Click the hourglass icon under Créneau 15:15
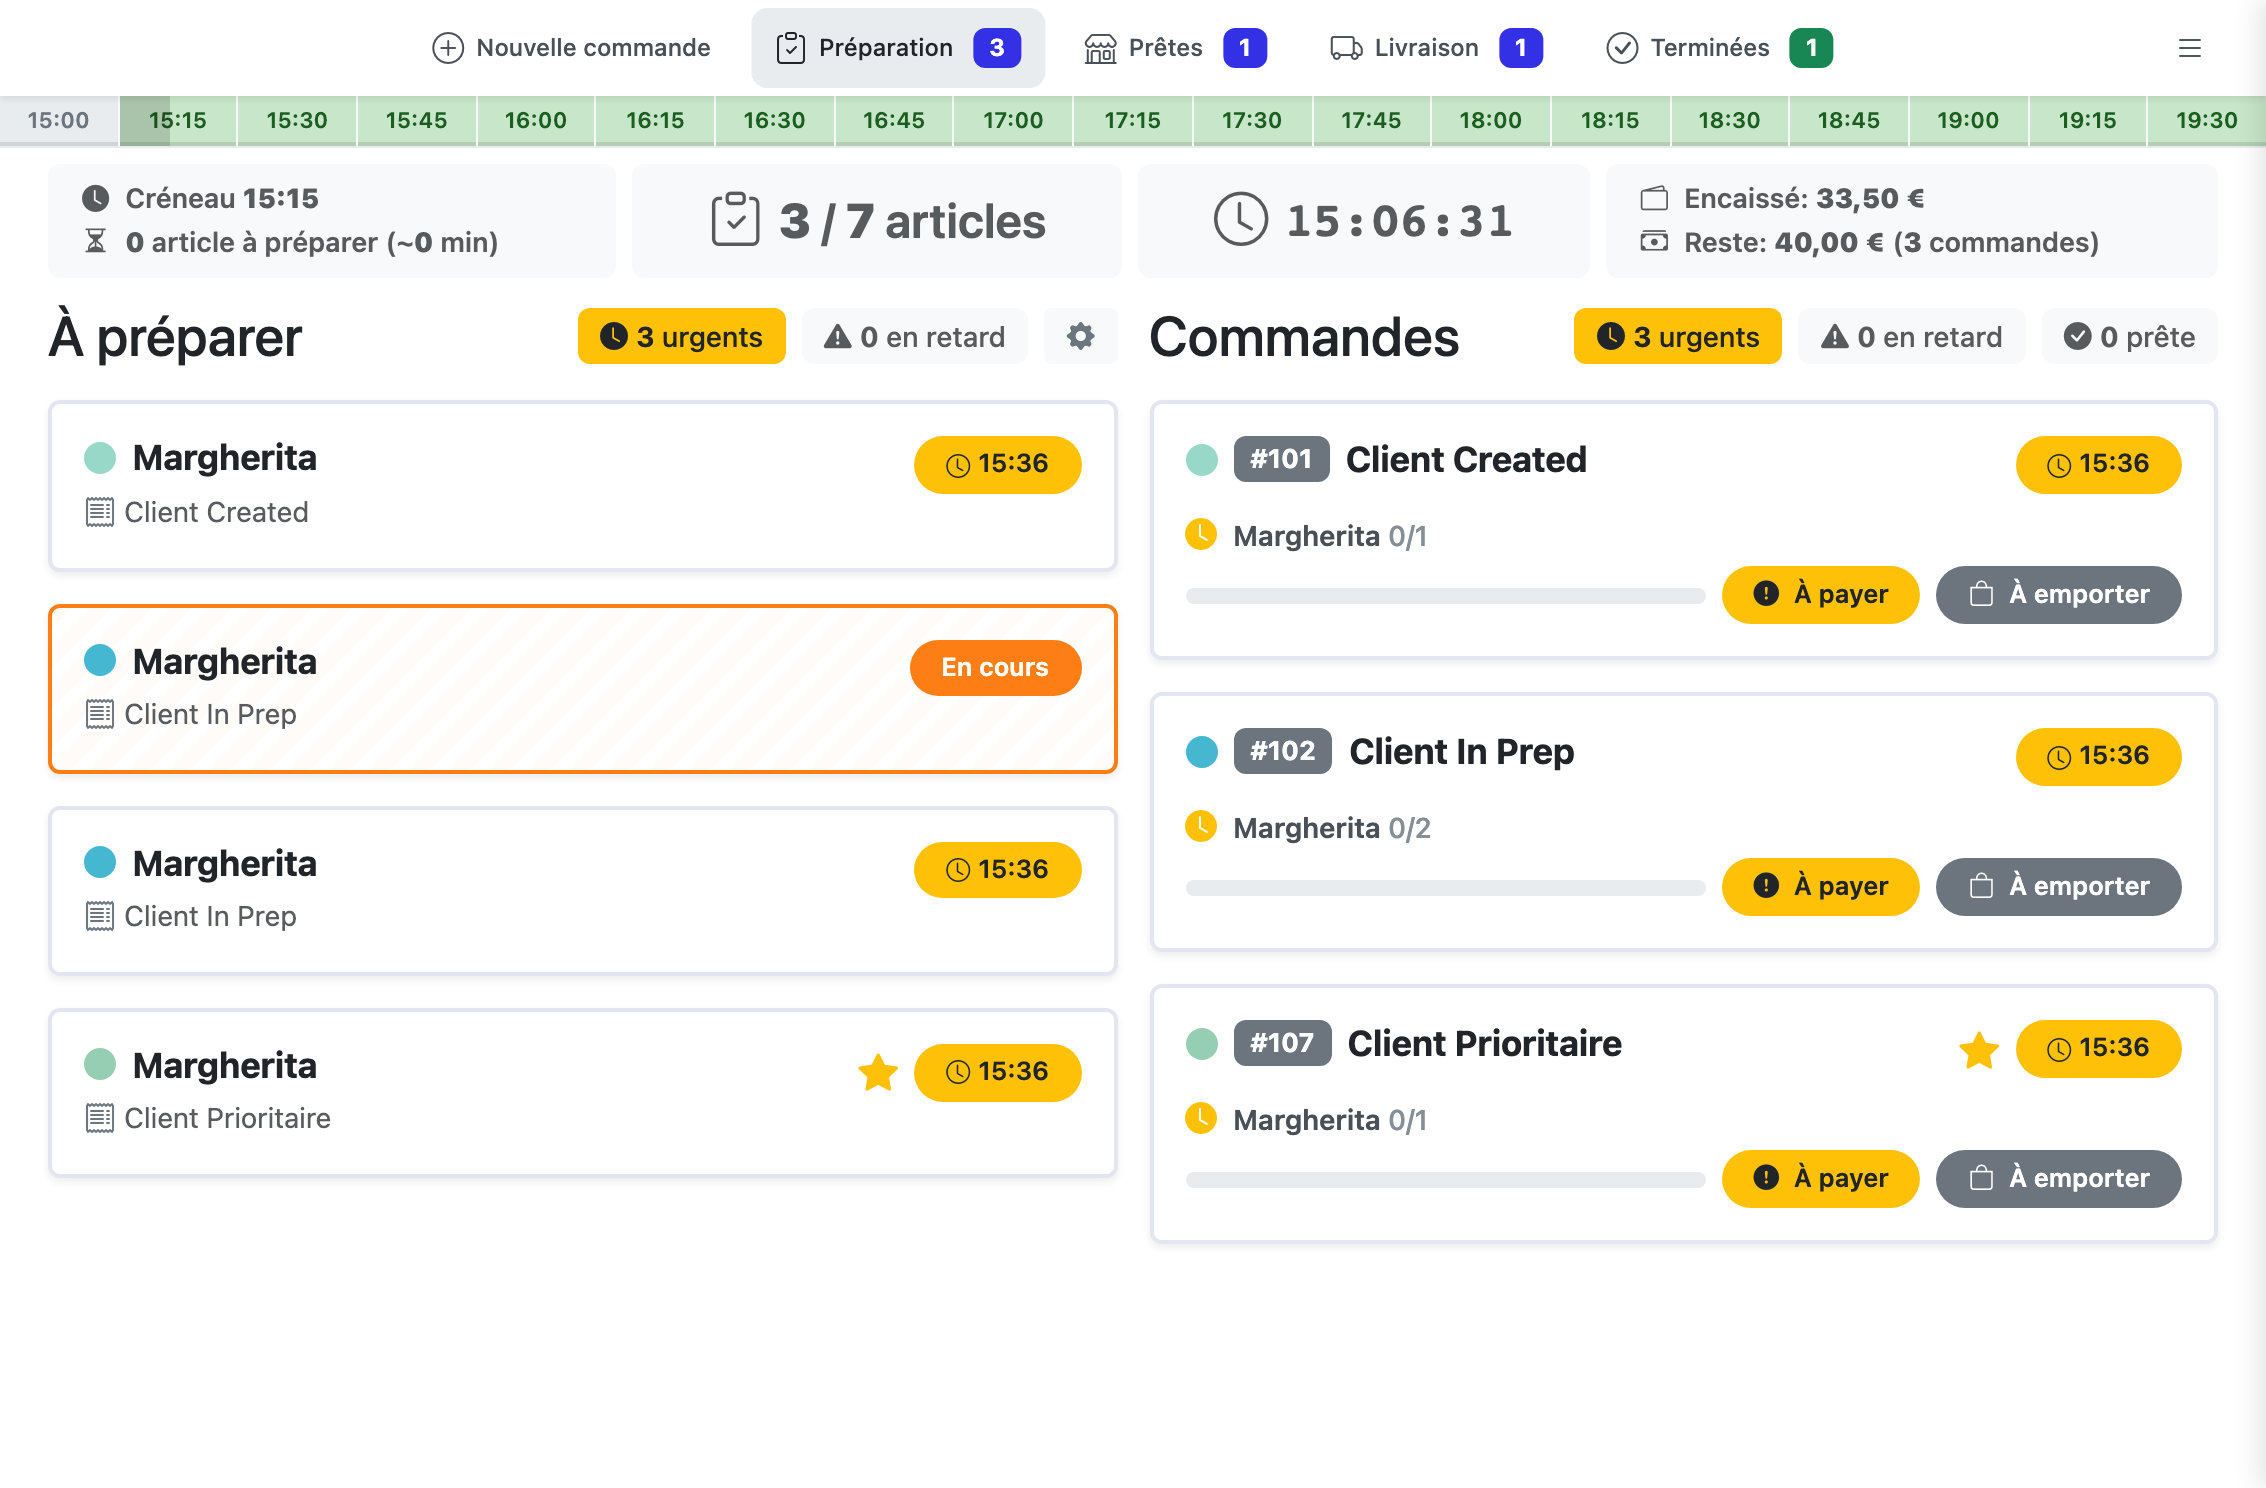 coord(95,241)
